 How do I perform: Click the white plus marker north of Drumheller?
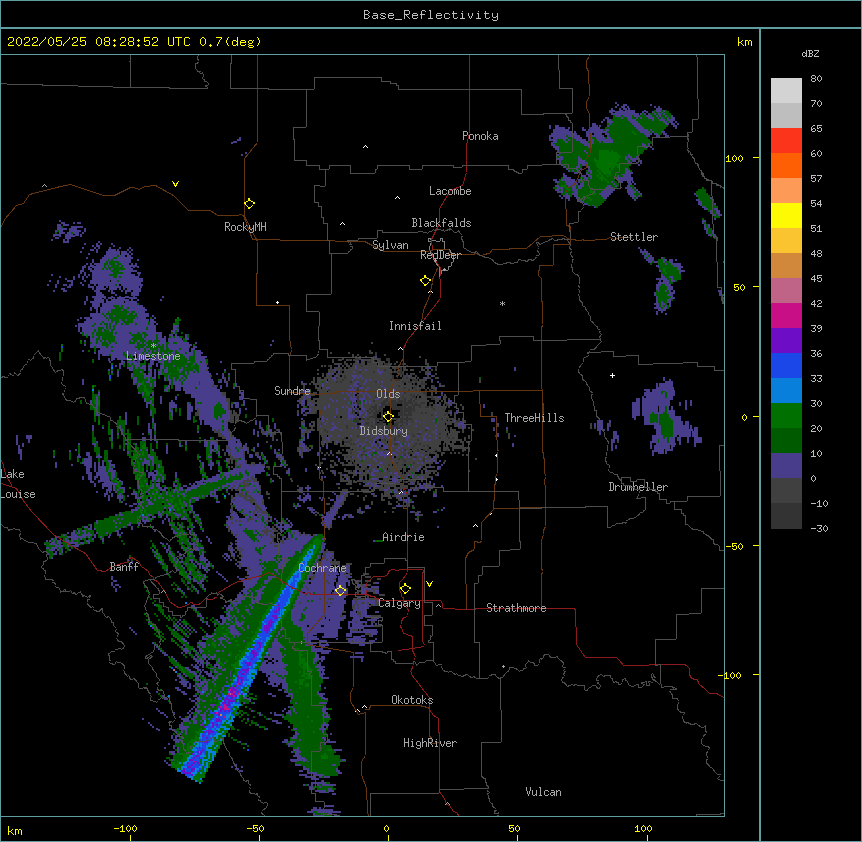pyautogui.click(x=612, y=375)
